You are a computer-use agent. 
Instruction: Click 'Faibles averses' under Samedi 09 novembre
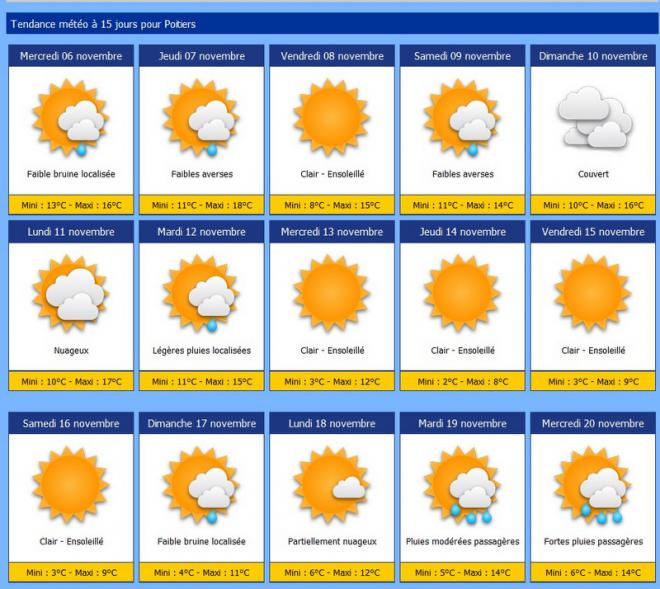click(463, 174)
